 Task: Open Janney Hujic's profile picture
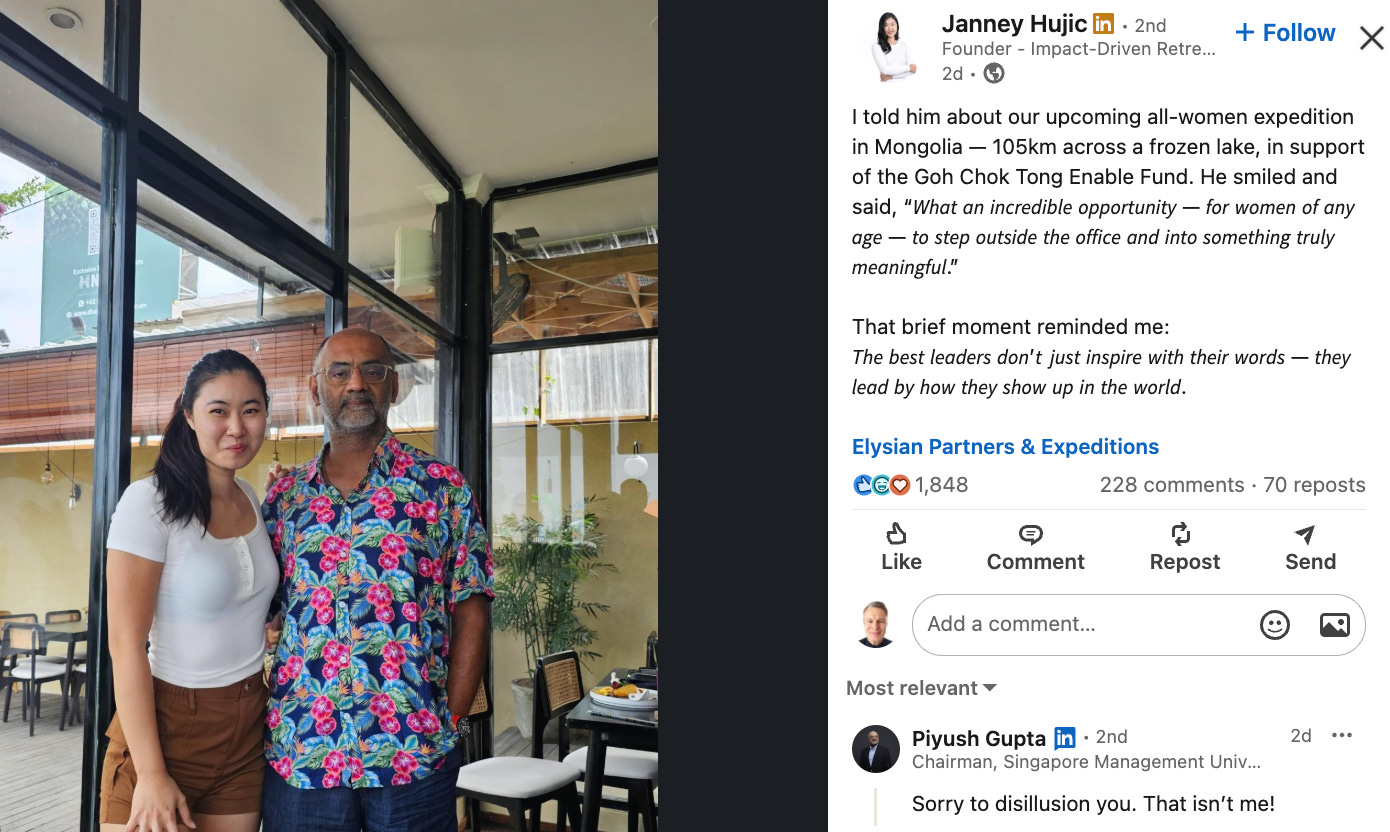[x=893, y=46]
